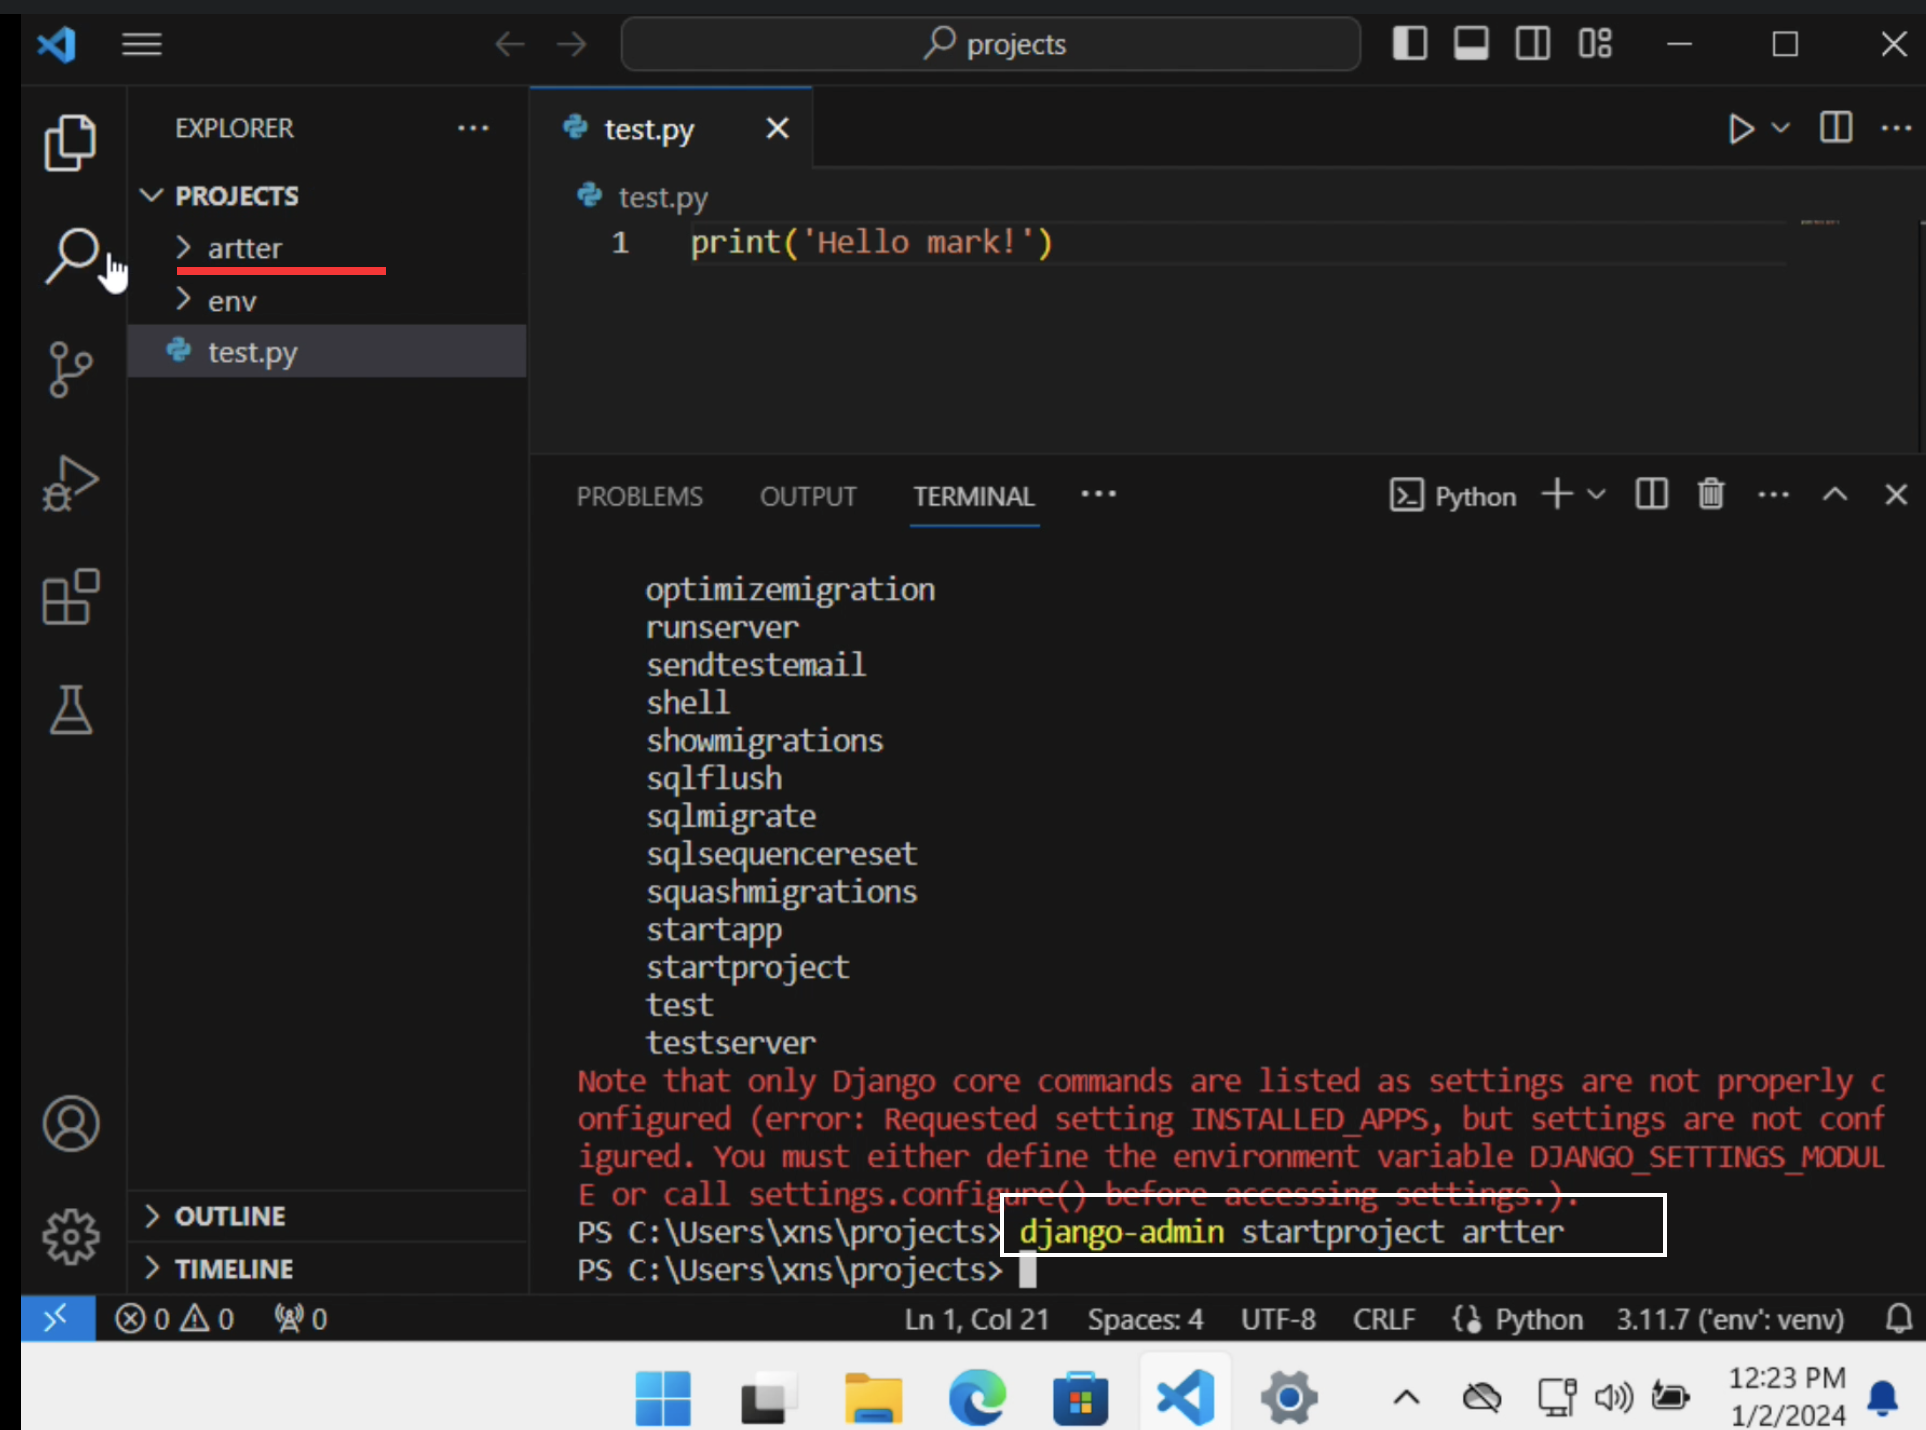
Task: Open the Explorer view in activity bar
Action: pyautogui.click(x=70, y=143)
